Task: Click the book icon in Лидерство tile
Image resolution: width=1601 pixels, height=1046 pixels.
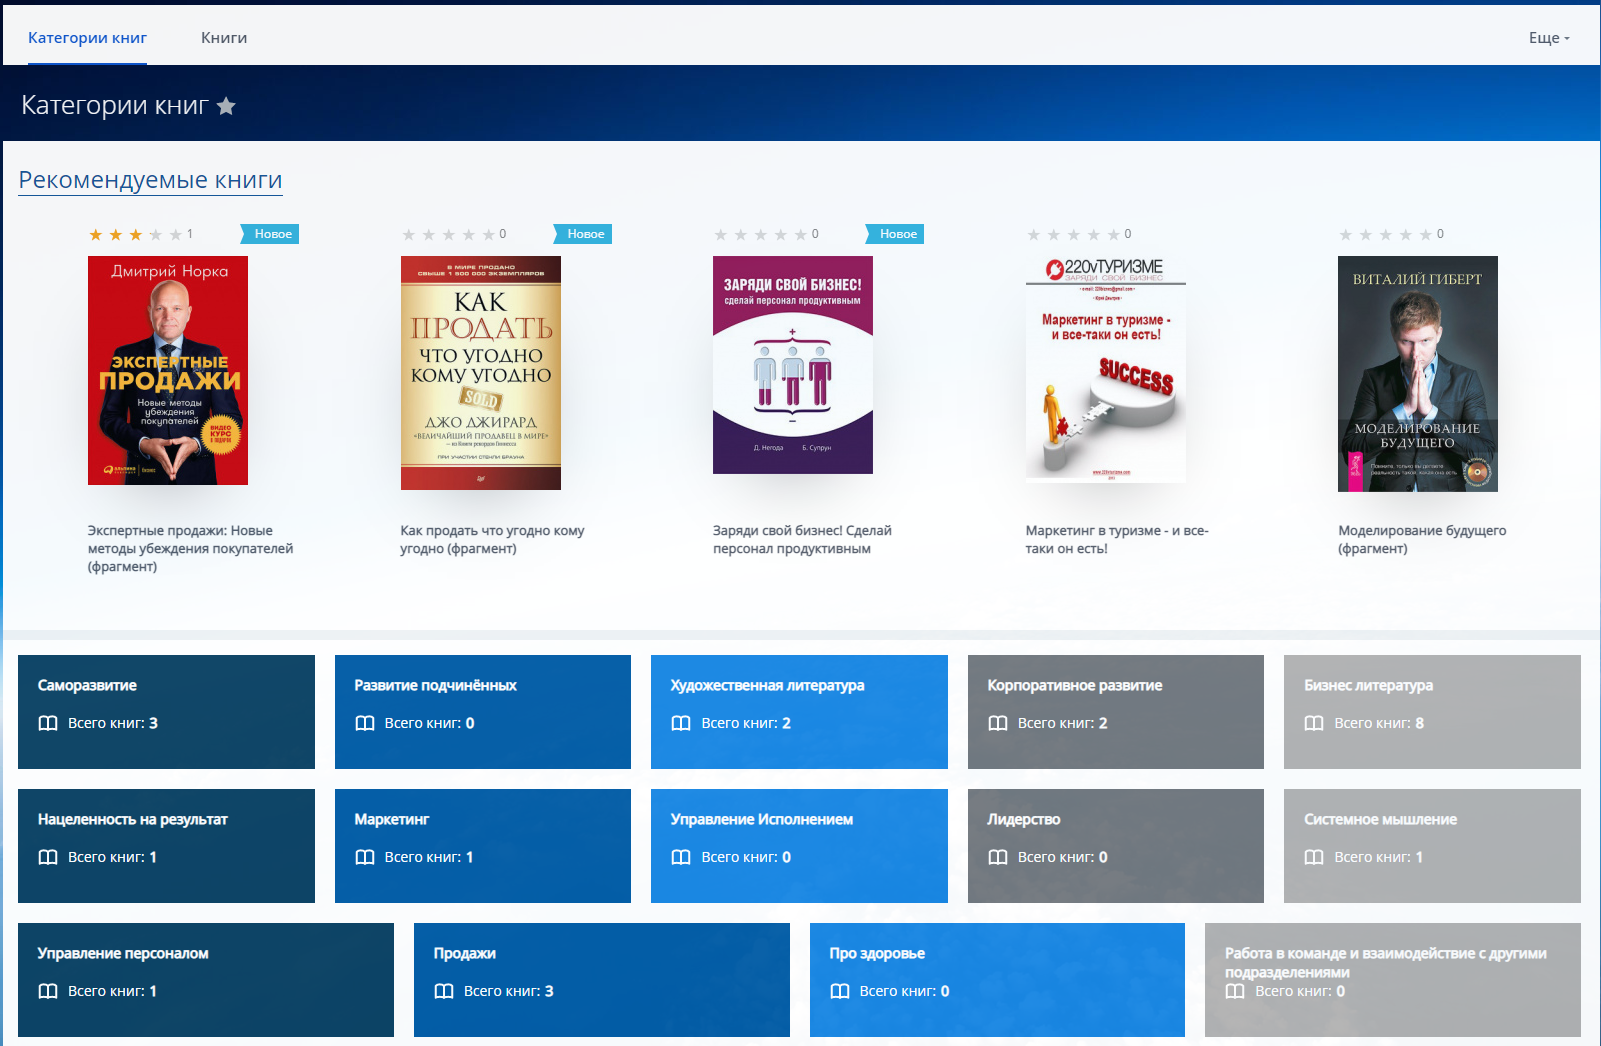Action: pyautogui.click(x=998, y=857)
